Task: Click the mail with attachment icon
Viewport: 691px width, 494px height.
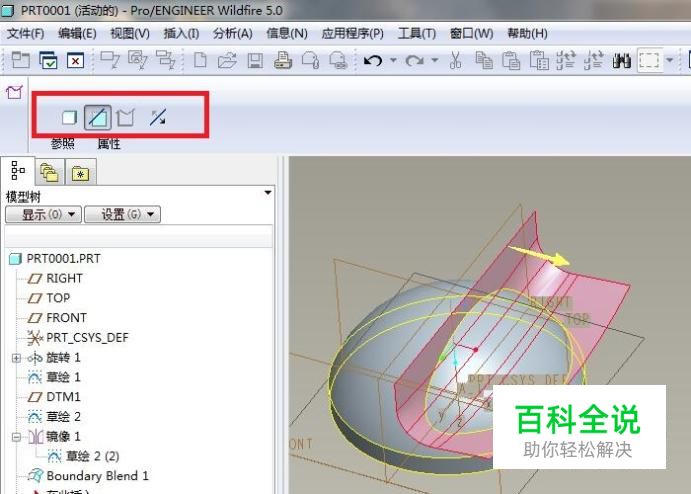Action: tap(310, 60)
